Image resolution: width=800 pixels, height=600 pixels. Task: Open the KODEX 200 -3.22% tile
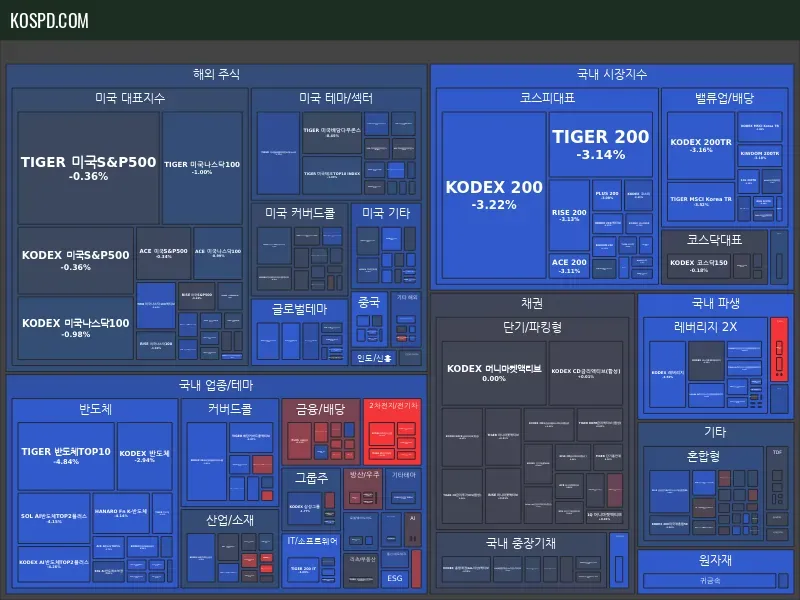(494, 195)
